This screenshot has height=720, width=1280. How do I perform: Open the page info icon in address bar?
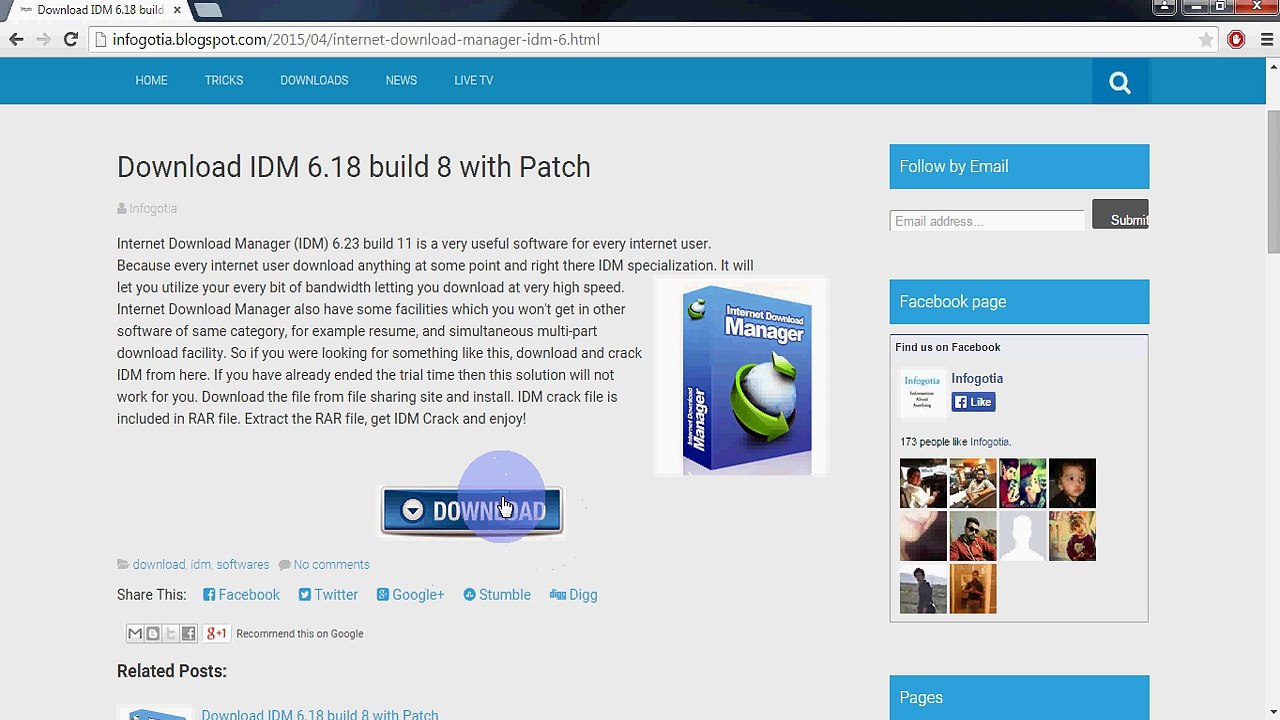tap(100, 40)
